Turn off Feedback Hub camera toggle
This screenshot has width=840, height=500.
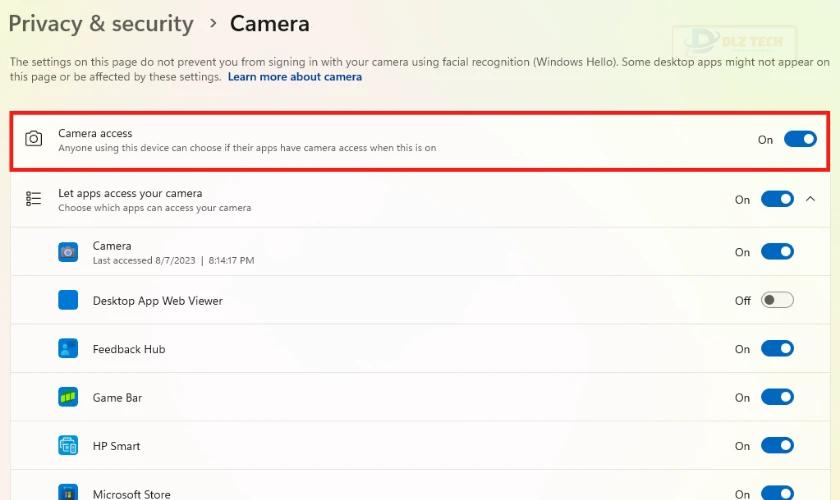coord(777,349)
